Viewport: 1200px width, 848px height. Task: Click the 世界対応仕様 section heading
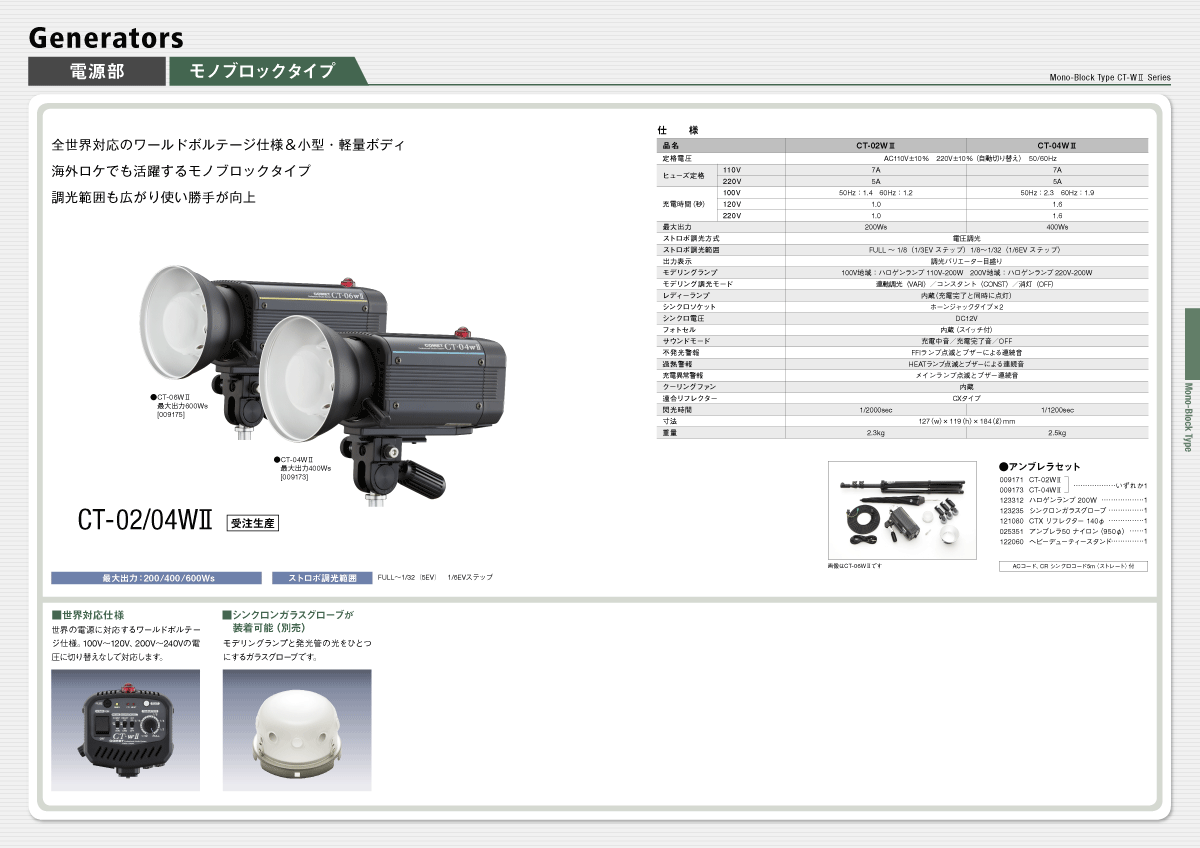click(x=88, y=614)
